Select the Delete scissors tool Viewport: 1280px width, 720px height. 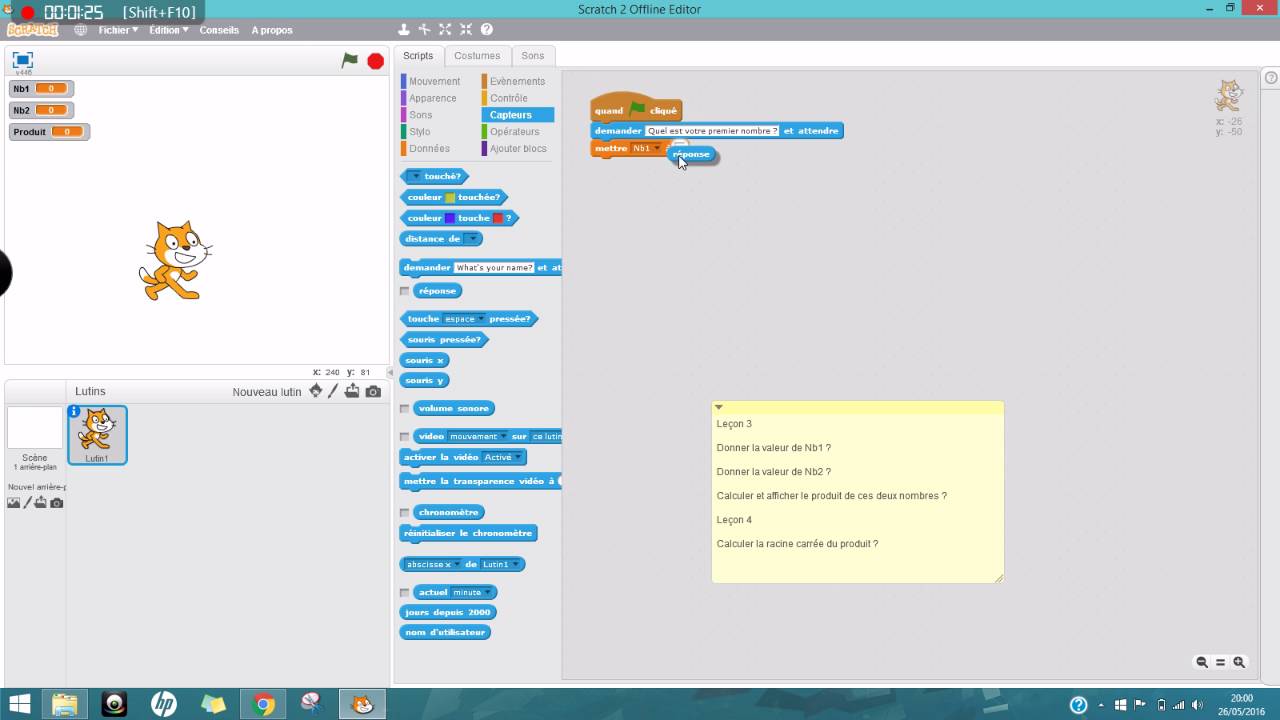(425, 30)
